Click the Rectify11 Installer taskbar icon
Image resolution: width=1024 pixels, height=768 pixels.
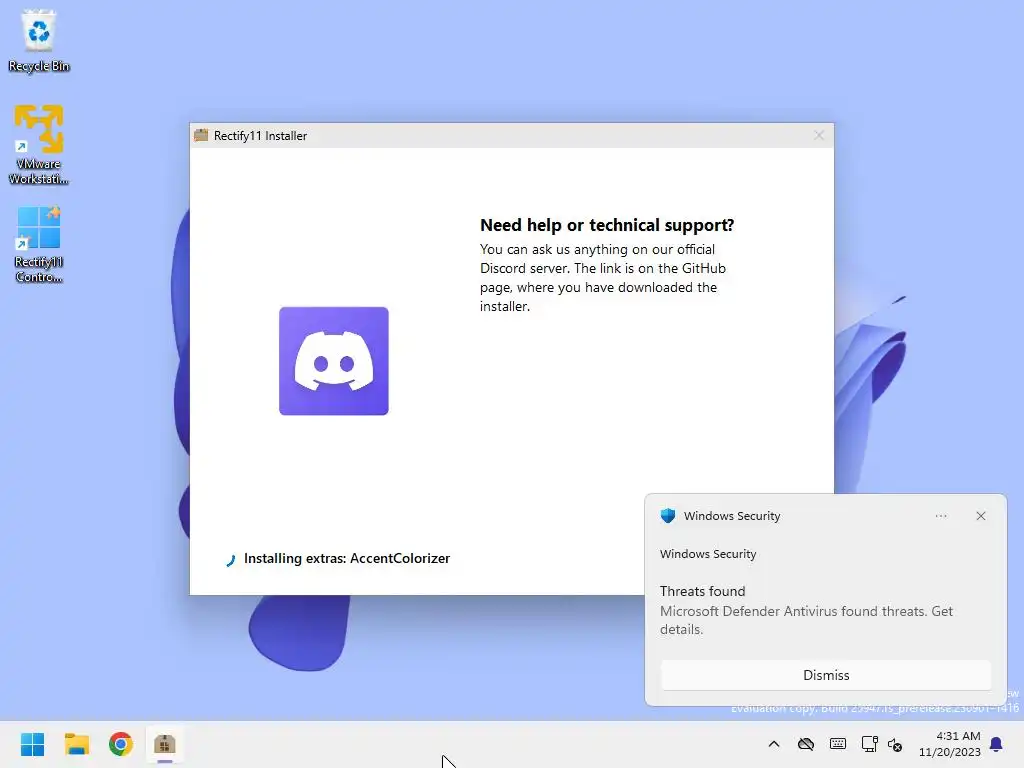[165, 744]
